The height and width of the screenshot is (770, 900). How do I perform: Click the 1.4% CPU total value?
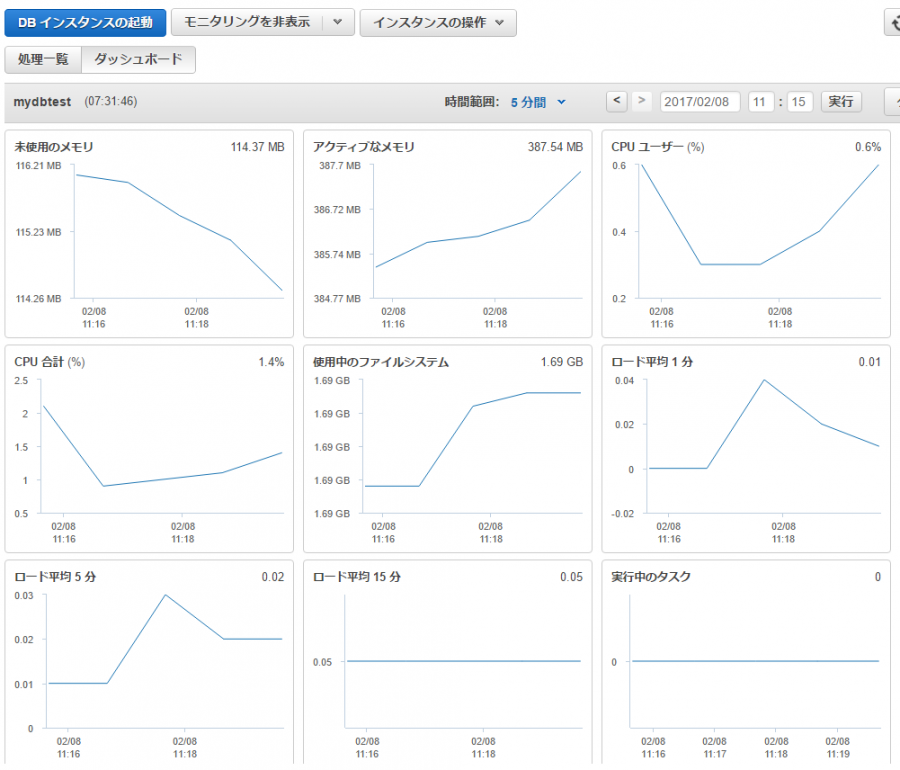(271, 362)
